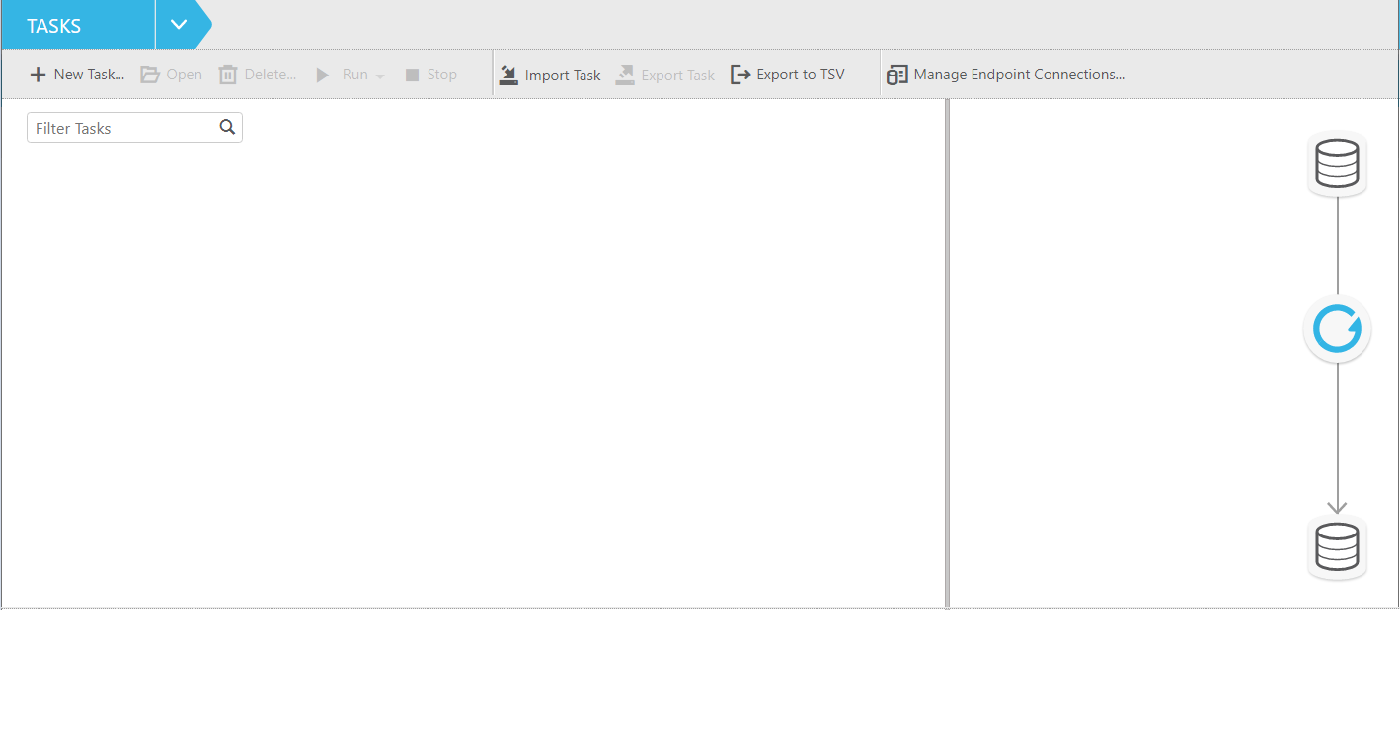This screenshot has width=1400, height=750.
Task: Click the blue Replicate sync icon
Action: (1337, 328)
